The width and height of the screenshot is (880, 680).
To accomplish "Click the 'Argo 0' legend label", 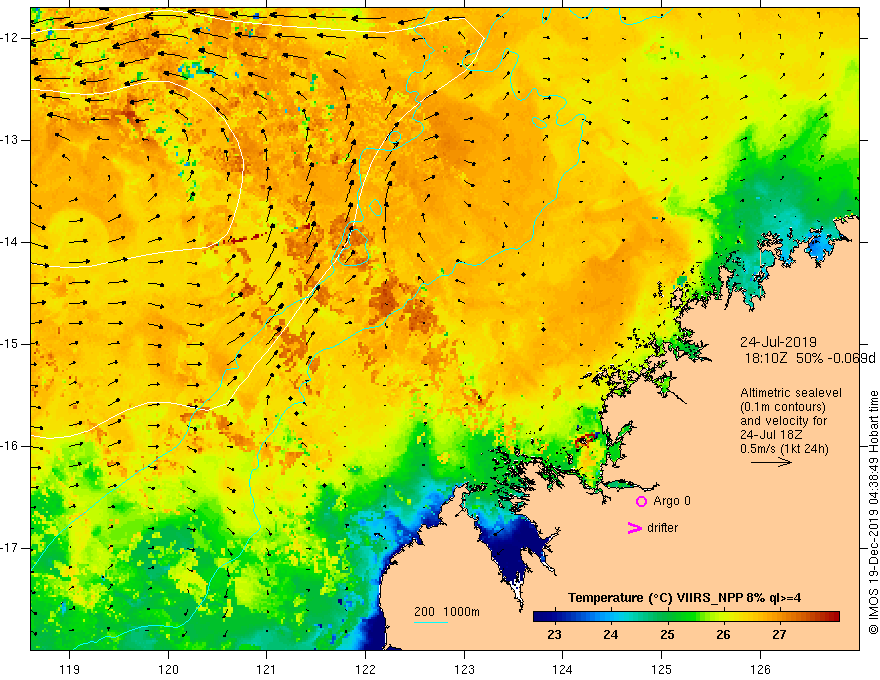I will coord(672,501).
